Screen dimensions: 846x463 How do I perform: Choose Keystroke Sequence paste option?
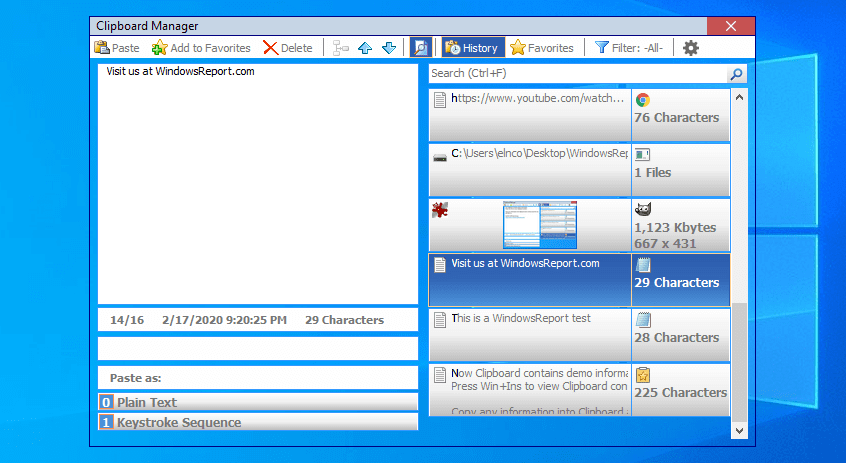pos(258,422)
